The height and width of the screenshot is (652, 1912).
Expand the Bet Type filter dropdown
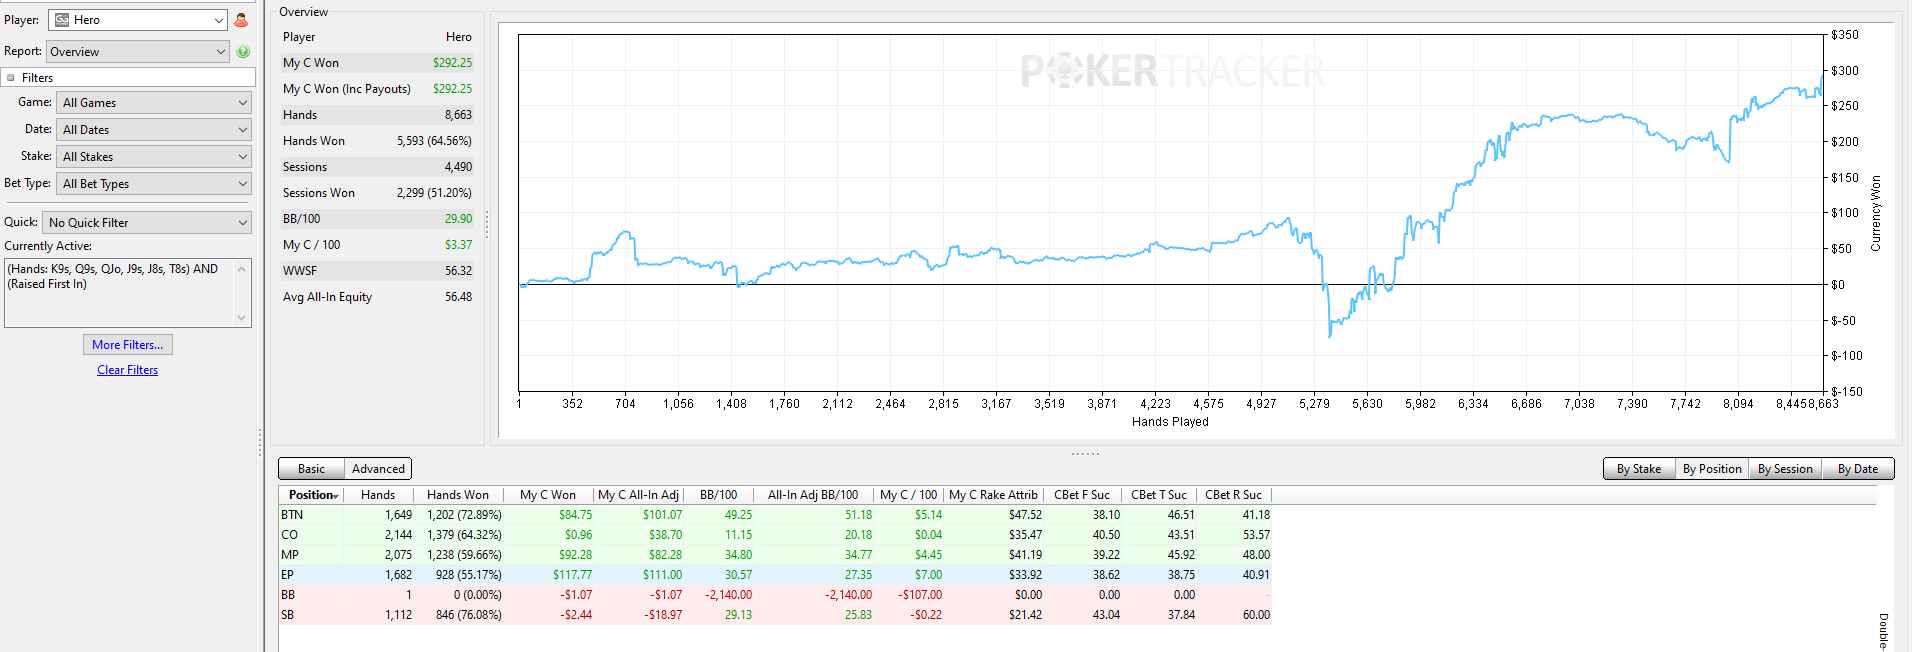click(154, 184)
